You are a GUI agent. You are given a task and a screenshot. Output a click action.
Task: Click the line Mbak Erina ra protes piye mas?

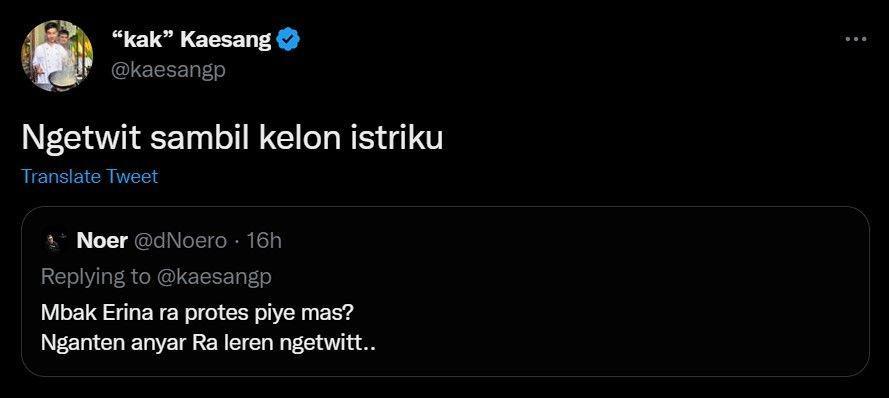(x=200, y=314)
